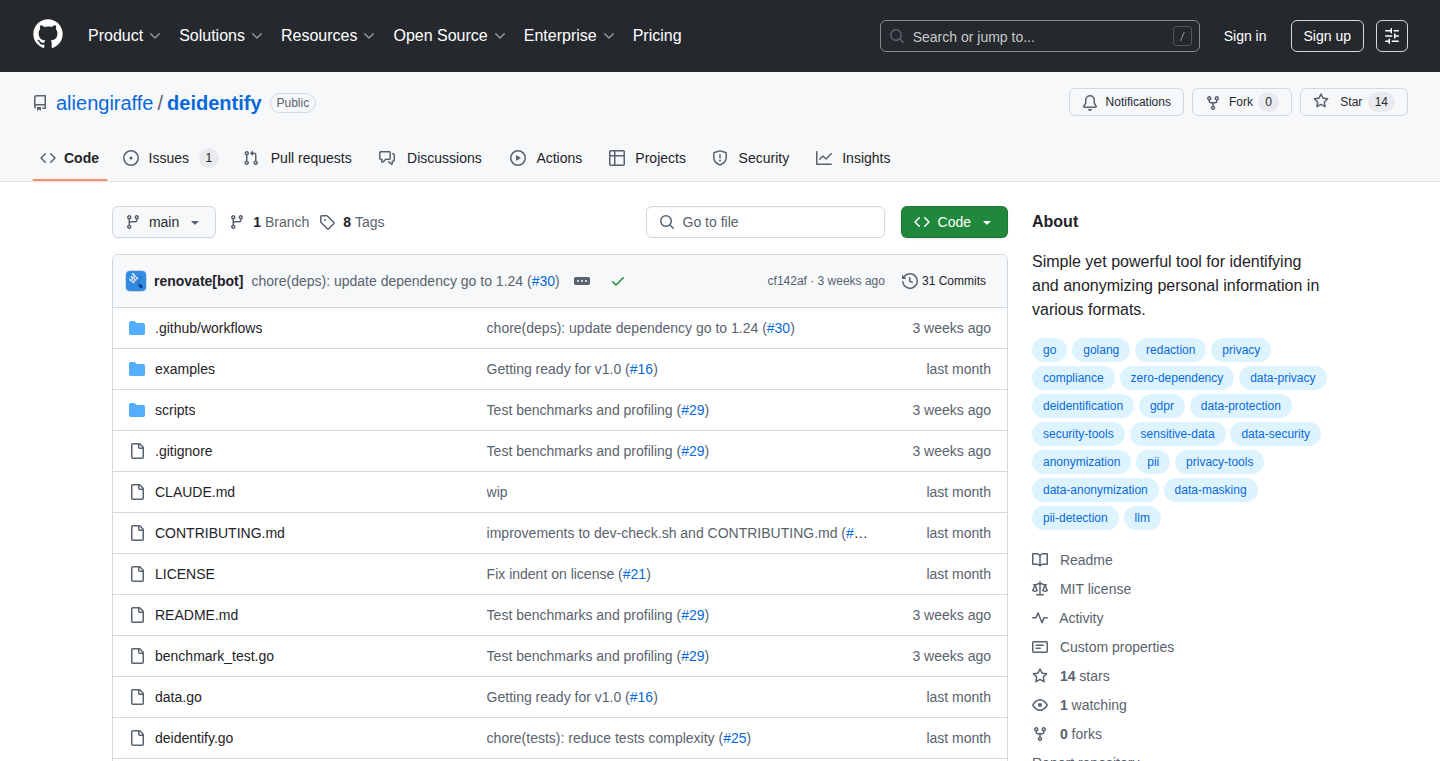Click the Sign in link
This screenshot has width=1440, height=761.
(x=1245, y=36)
